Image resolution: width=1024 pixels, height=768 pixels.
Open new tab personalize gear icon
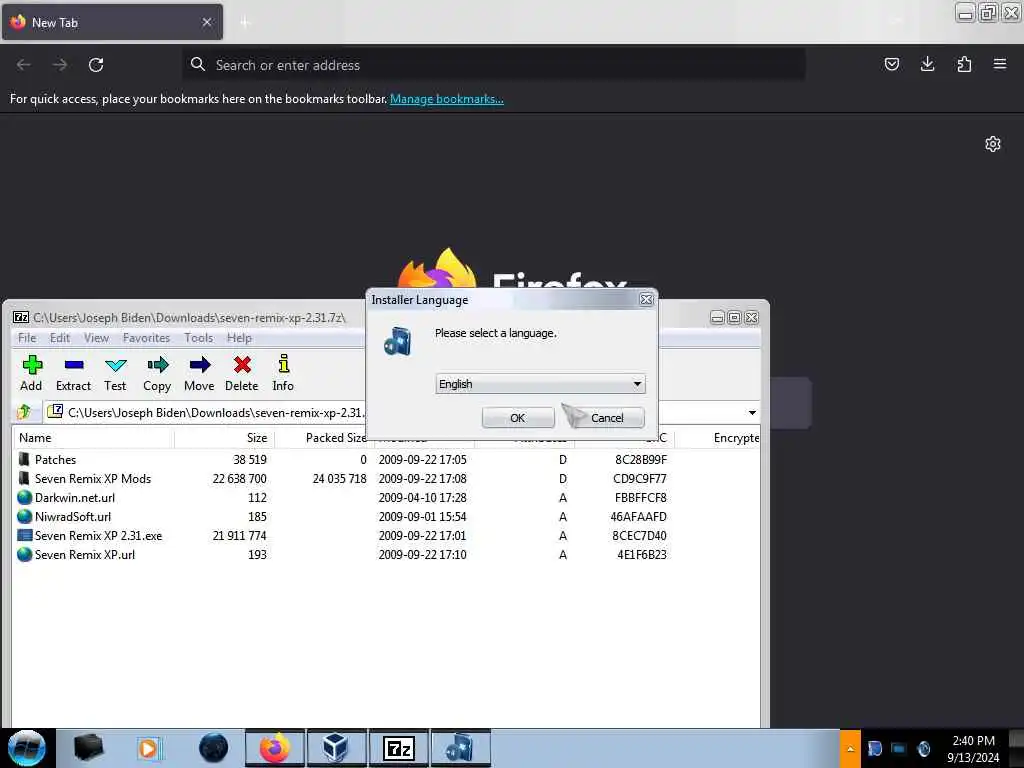(x=993, y=144)
